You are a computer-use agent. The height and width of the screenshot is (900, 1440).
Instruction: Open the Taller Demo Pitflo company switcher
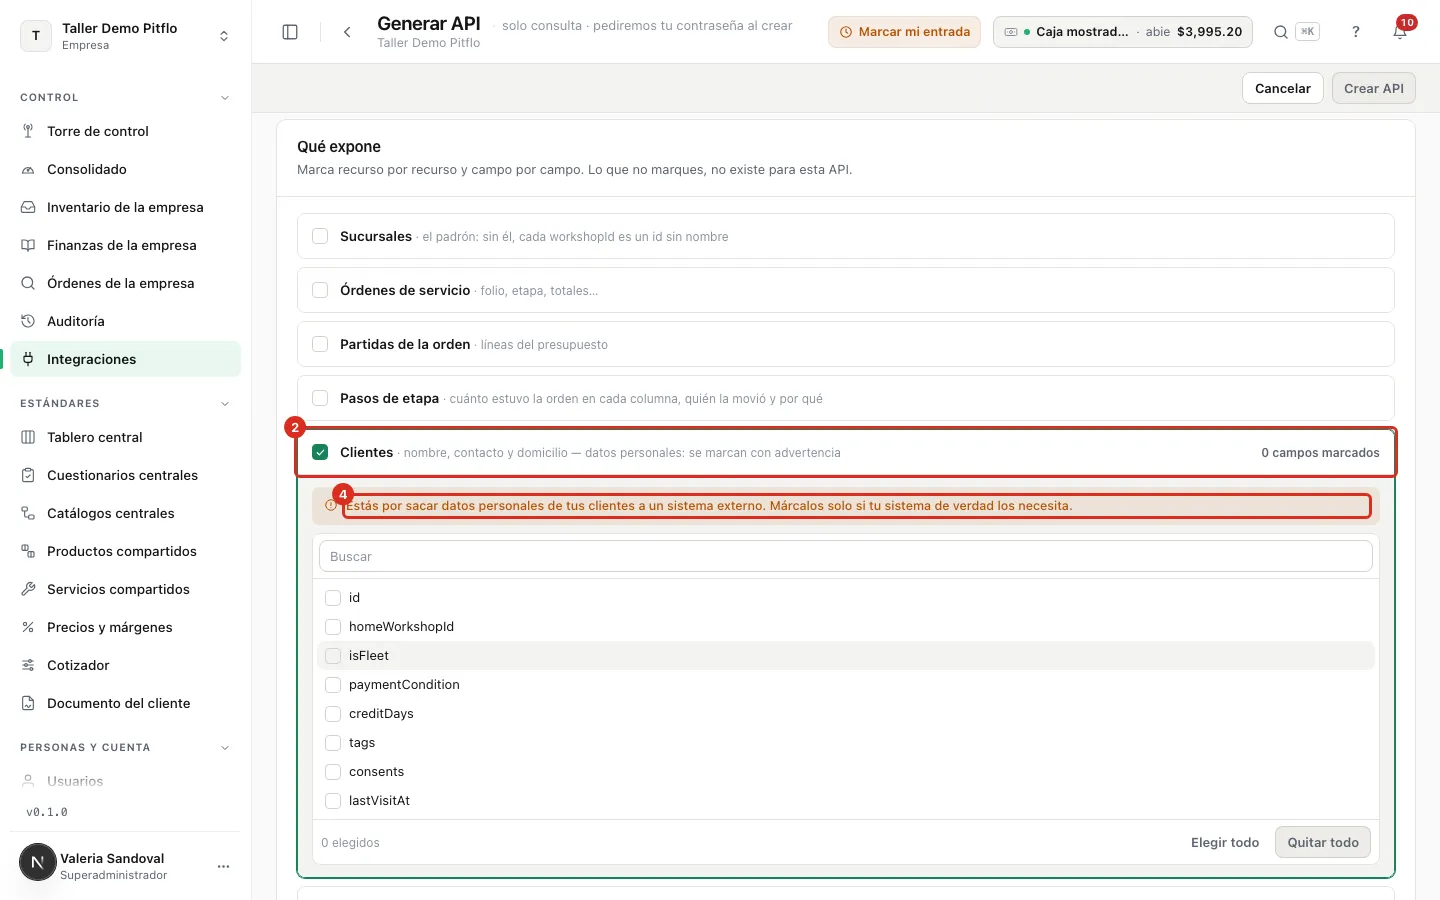126,36
